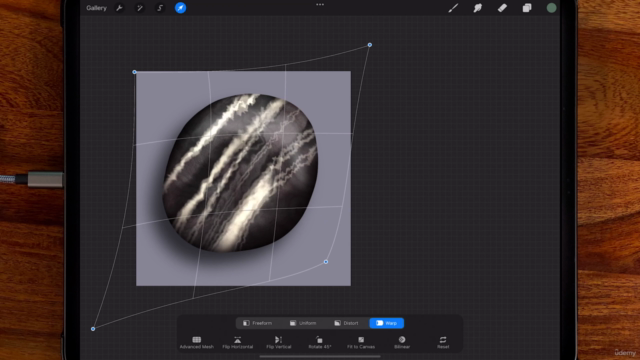Select the Smudge finger tool
Image resolution: width=640 pixels, height=360 pixels.
pyautogui.click(x=478, y=8)
